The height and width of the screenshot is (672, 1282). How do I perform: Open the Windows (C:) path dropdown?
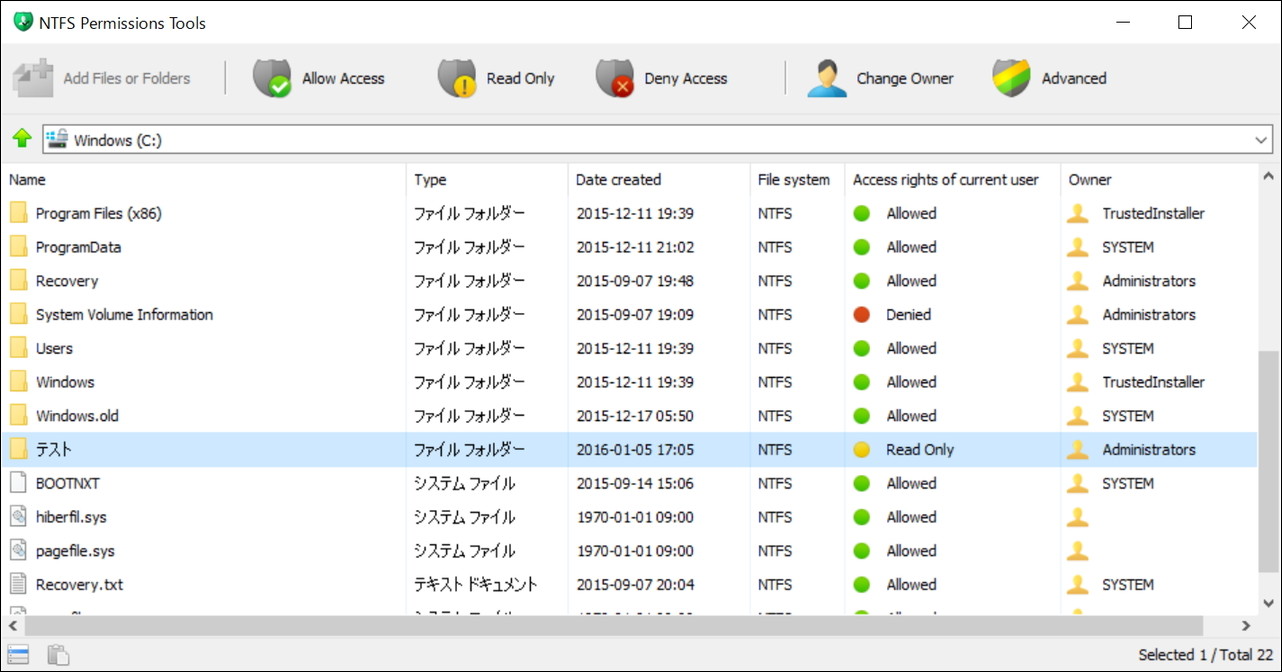click(x=1261, y=139)
